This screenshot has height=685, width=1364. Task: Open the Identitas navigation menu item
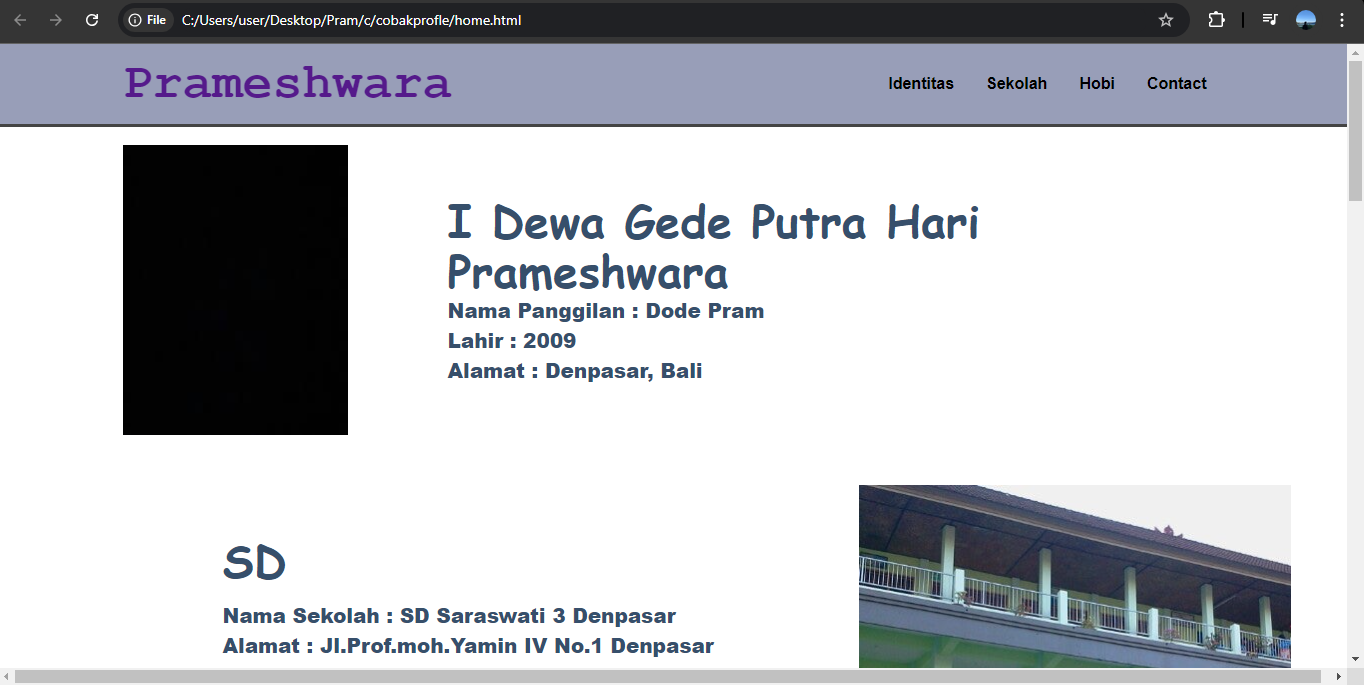coord(921,84)
